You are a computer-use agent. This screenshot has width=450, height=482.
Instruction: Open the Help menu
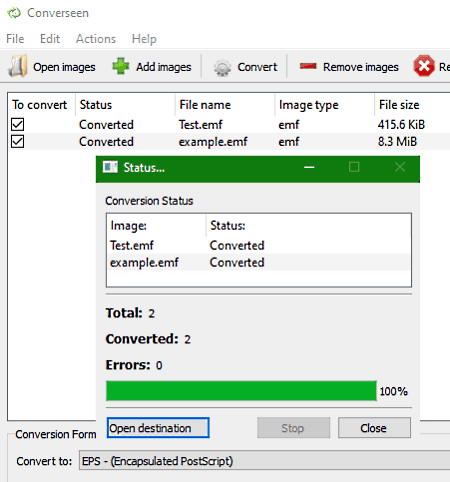pos(144,39)
